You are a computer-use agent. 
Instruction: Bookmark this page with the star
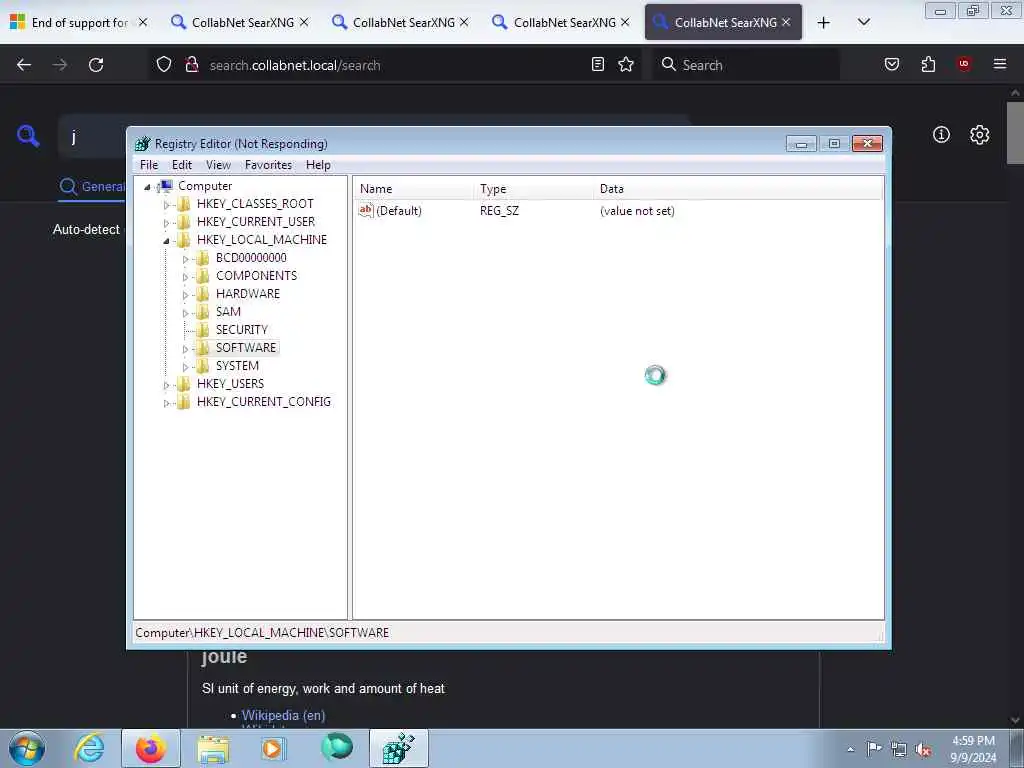pos(626,64)
